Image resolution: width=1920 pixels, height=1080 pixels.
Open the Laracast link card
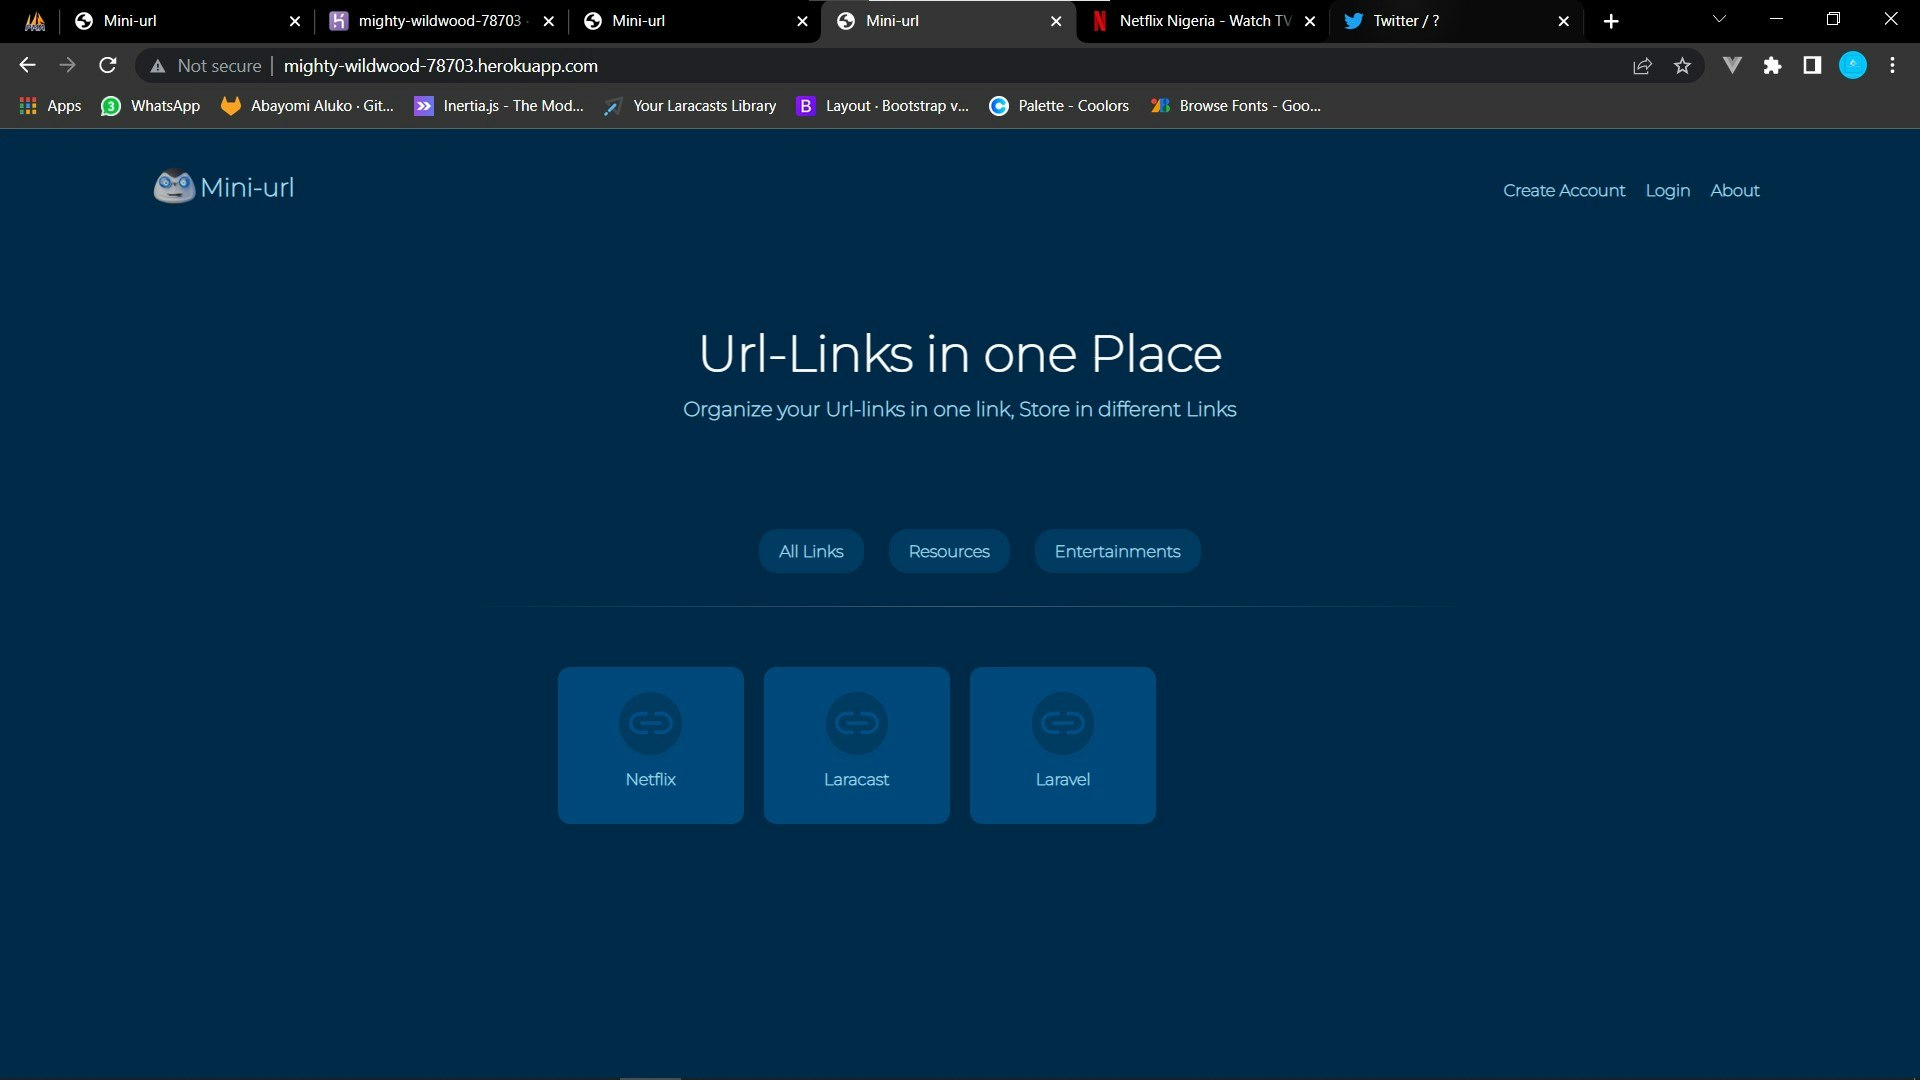(x=856, y=745)
